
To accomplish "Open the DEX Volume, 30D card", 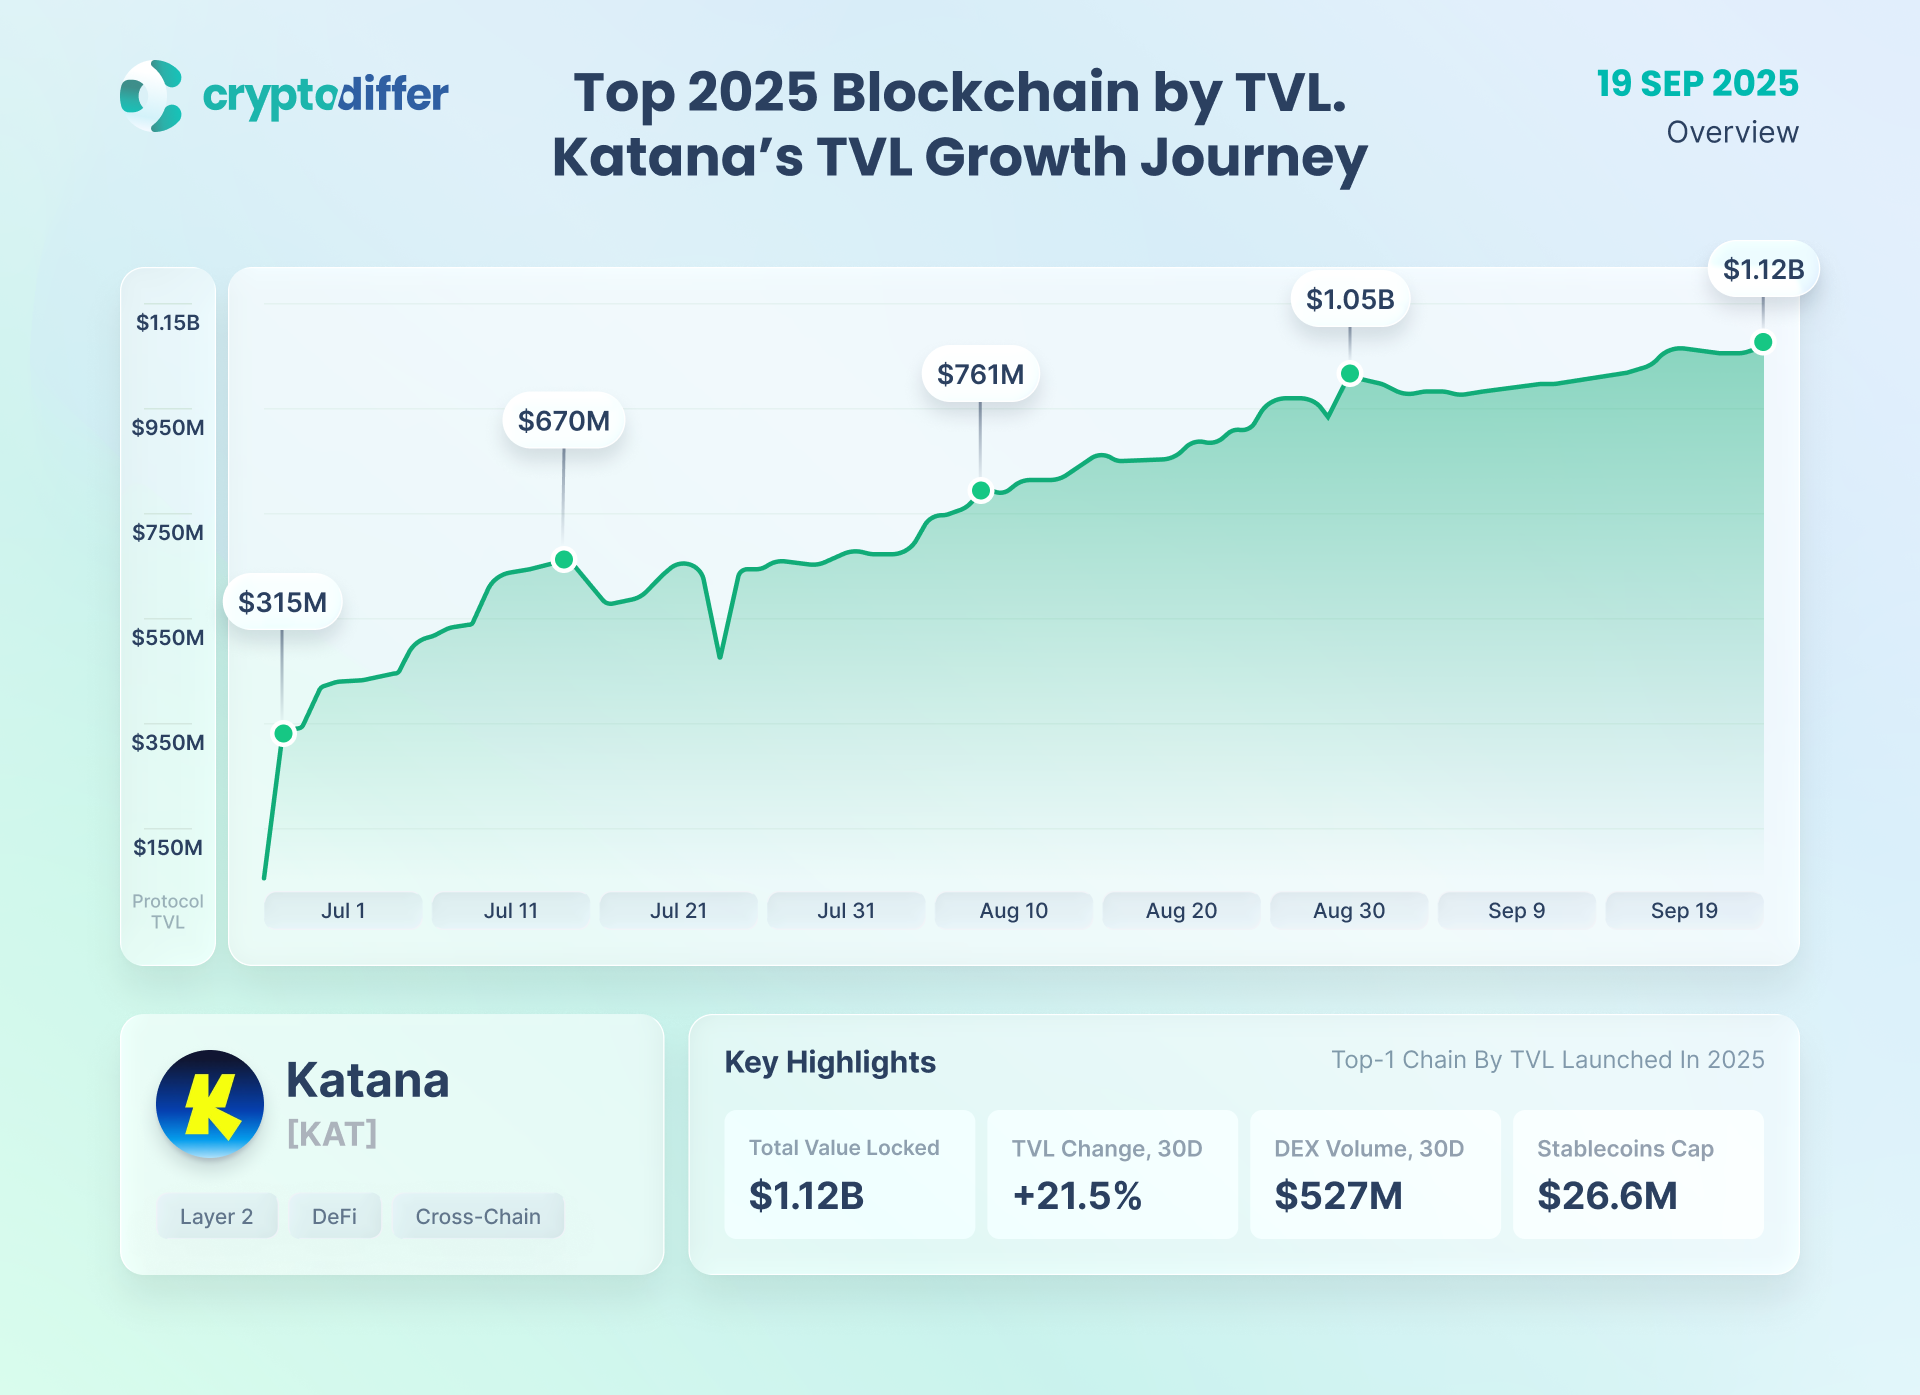I will tap(1375, 1174).
